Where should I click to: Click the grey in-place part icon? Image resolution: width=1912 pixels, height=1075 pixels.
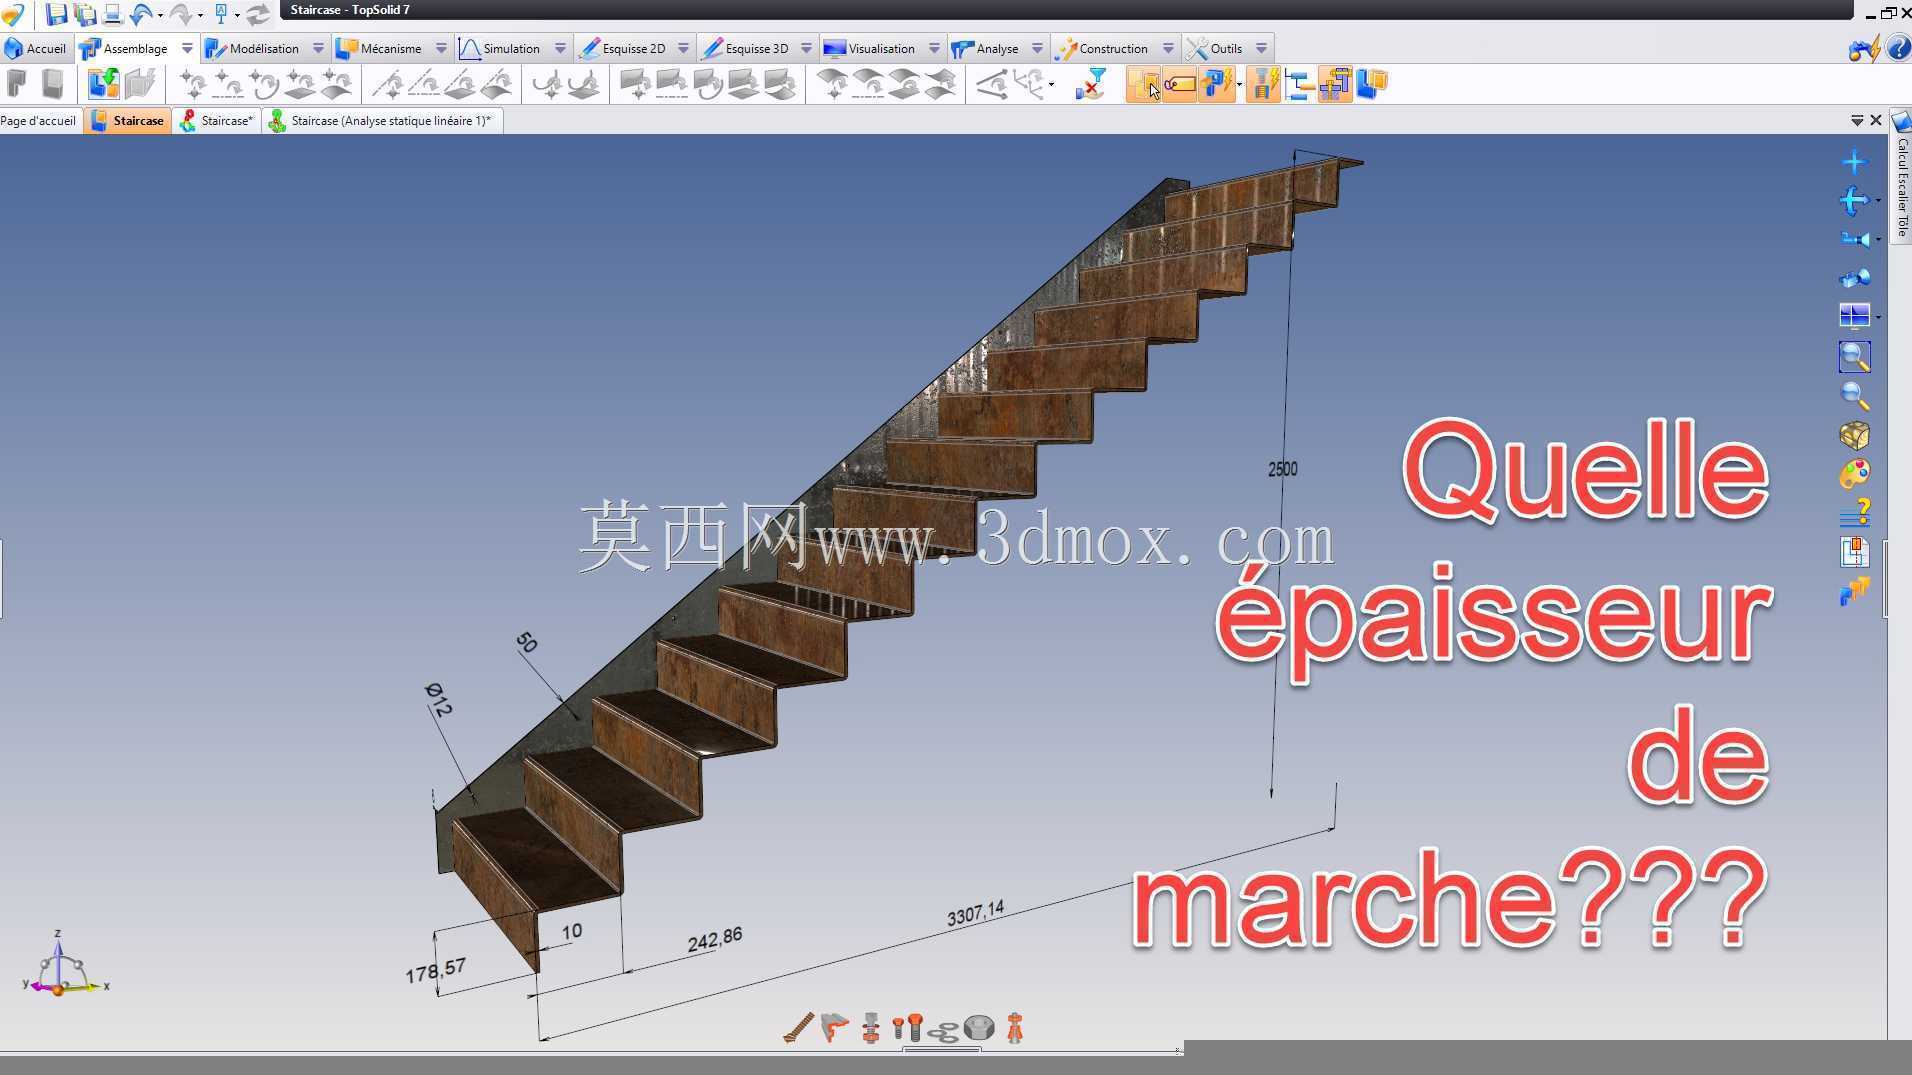tap(141, 84)
